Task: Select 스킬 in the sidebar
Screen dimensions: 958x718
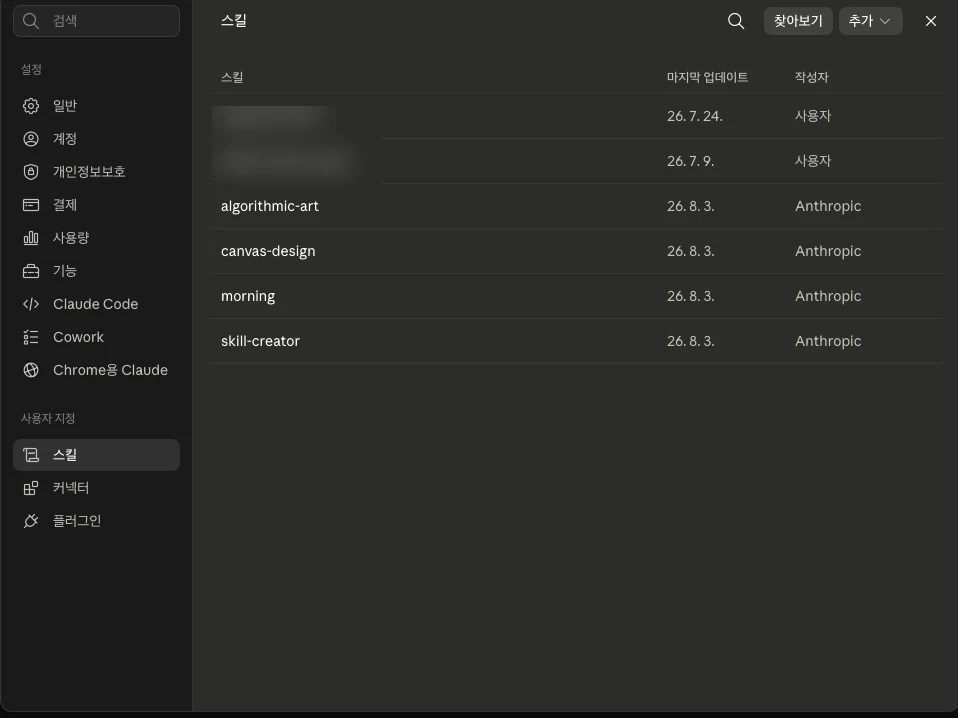Action: click(97, 455)
